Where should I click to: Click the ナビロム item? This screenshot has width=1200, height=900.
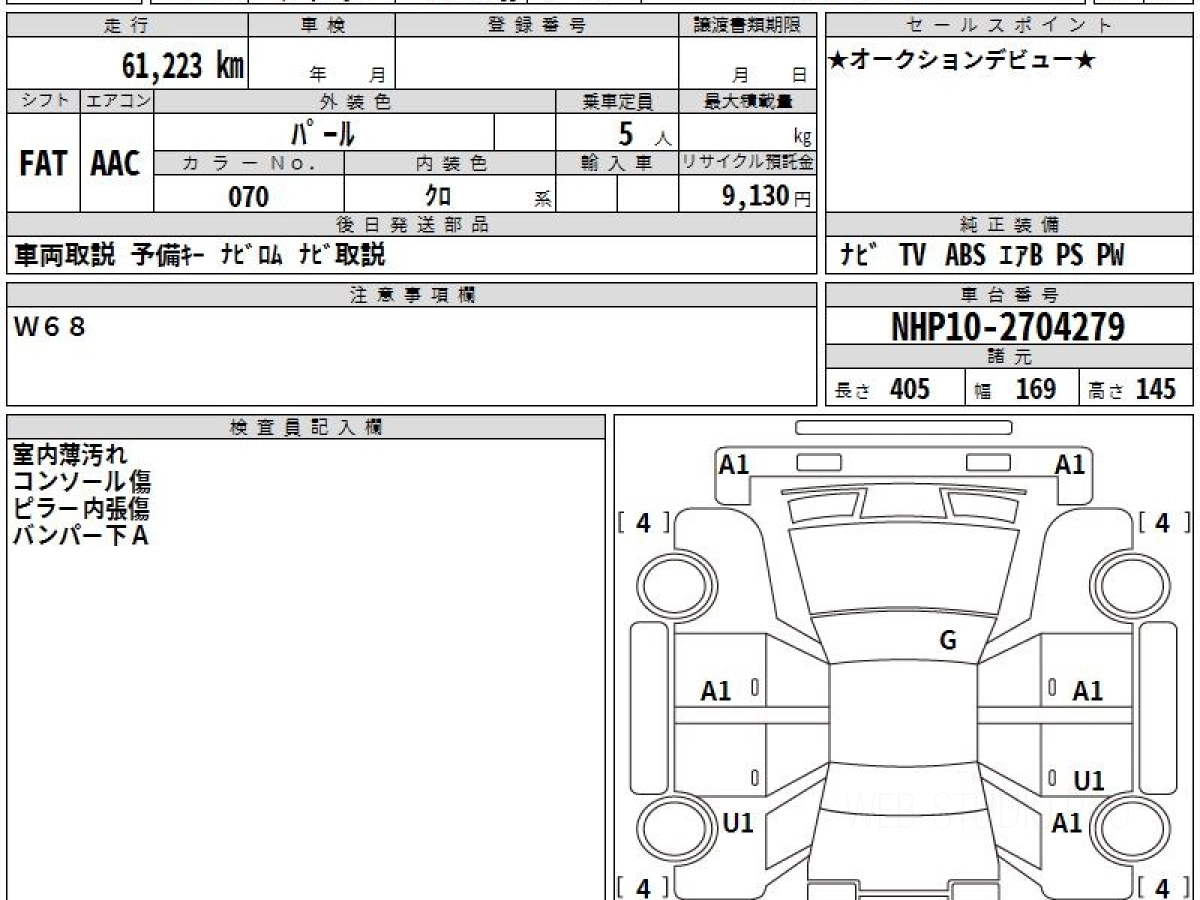coord(251,255)
